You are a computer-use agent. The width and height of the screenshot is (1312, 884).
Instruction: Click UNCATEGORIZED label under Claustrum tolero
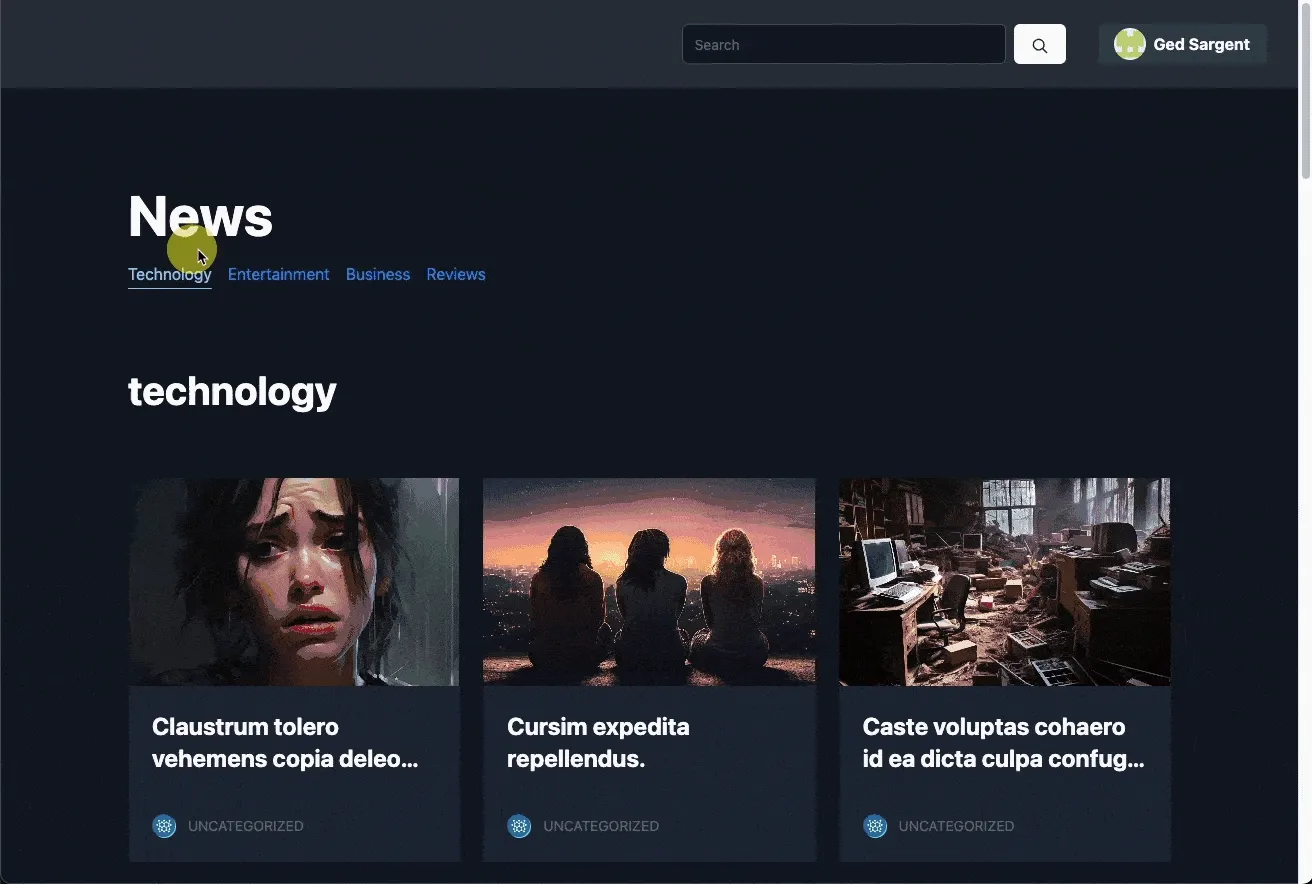(x=246, y=826)
